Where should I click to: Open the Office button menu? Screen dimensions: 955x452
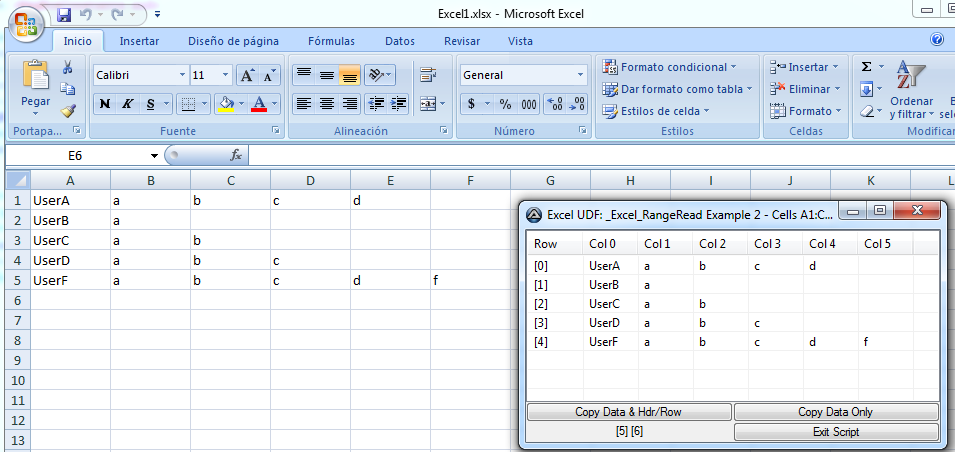pyautogui.click(x=26, y=25)
